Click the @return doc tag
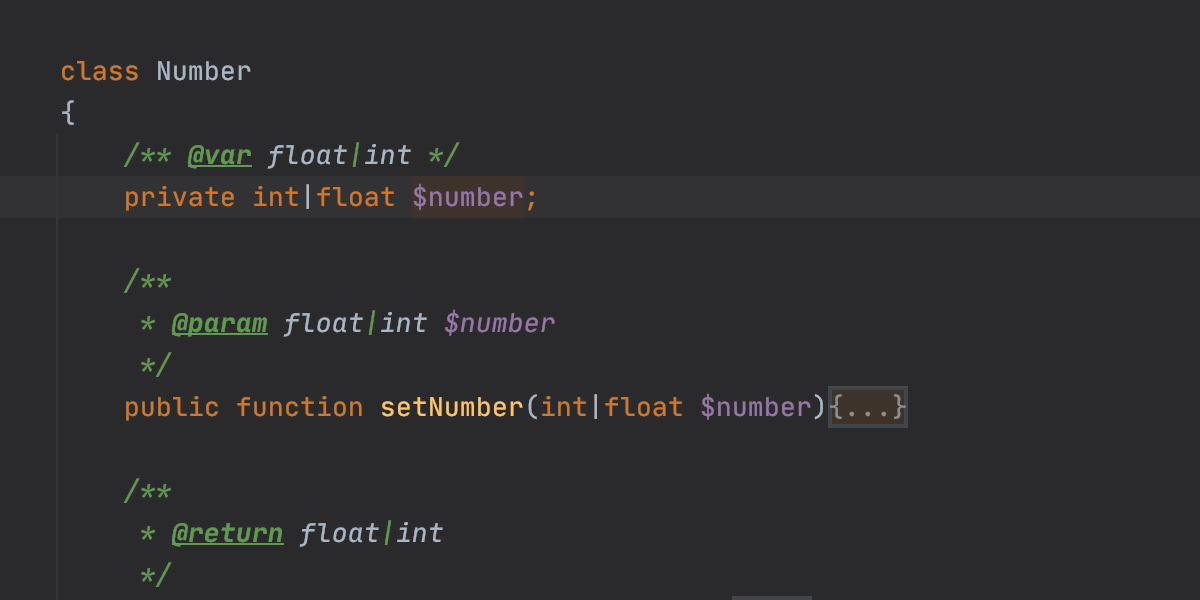1200x600 pixels. (x=227, y=533)
